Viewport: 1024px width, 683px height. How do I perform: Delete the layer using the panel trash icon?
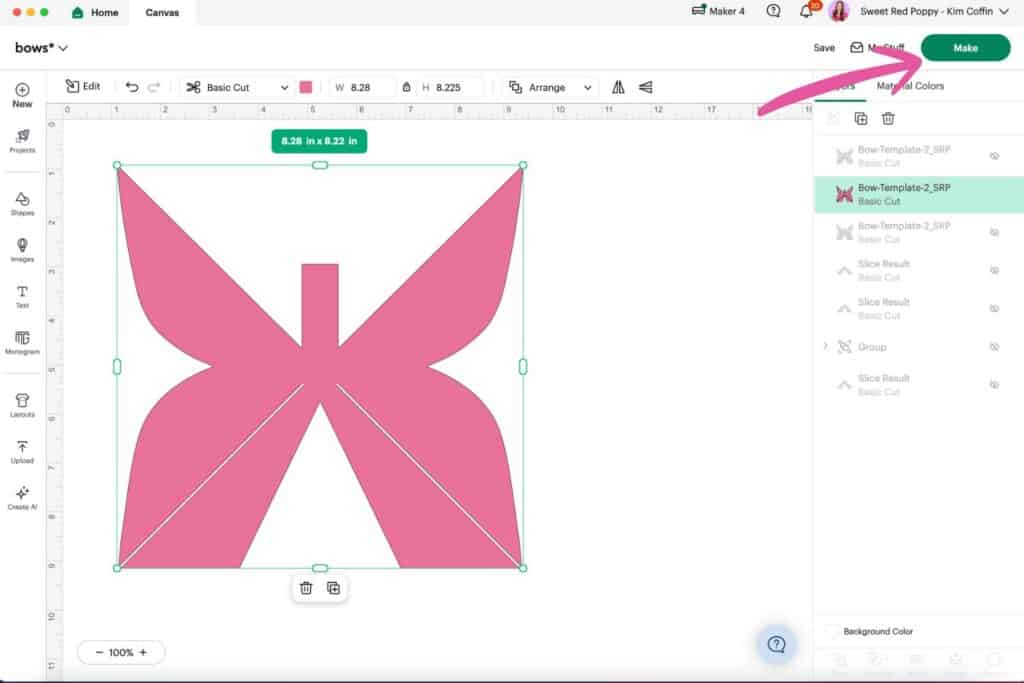click(x=888, y=119)
